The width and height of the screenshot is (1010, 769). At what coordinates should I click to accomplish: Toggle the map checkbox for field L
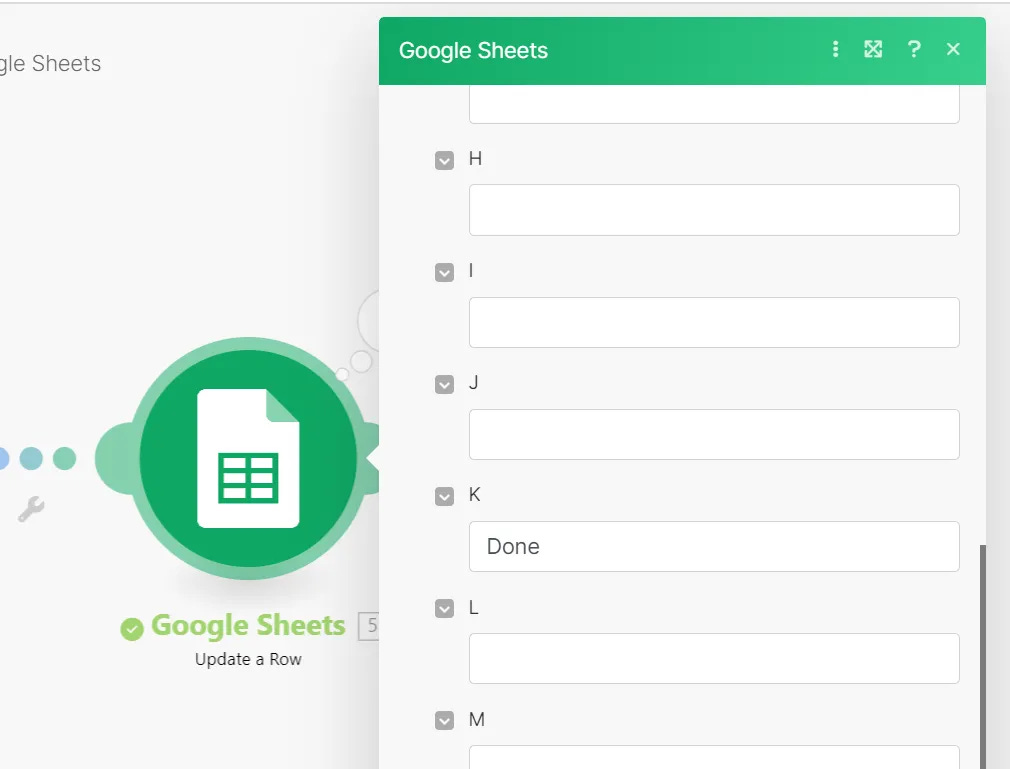pyautogui.click(x=444, y=609)
